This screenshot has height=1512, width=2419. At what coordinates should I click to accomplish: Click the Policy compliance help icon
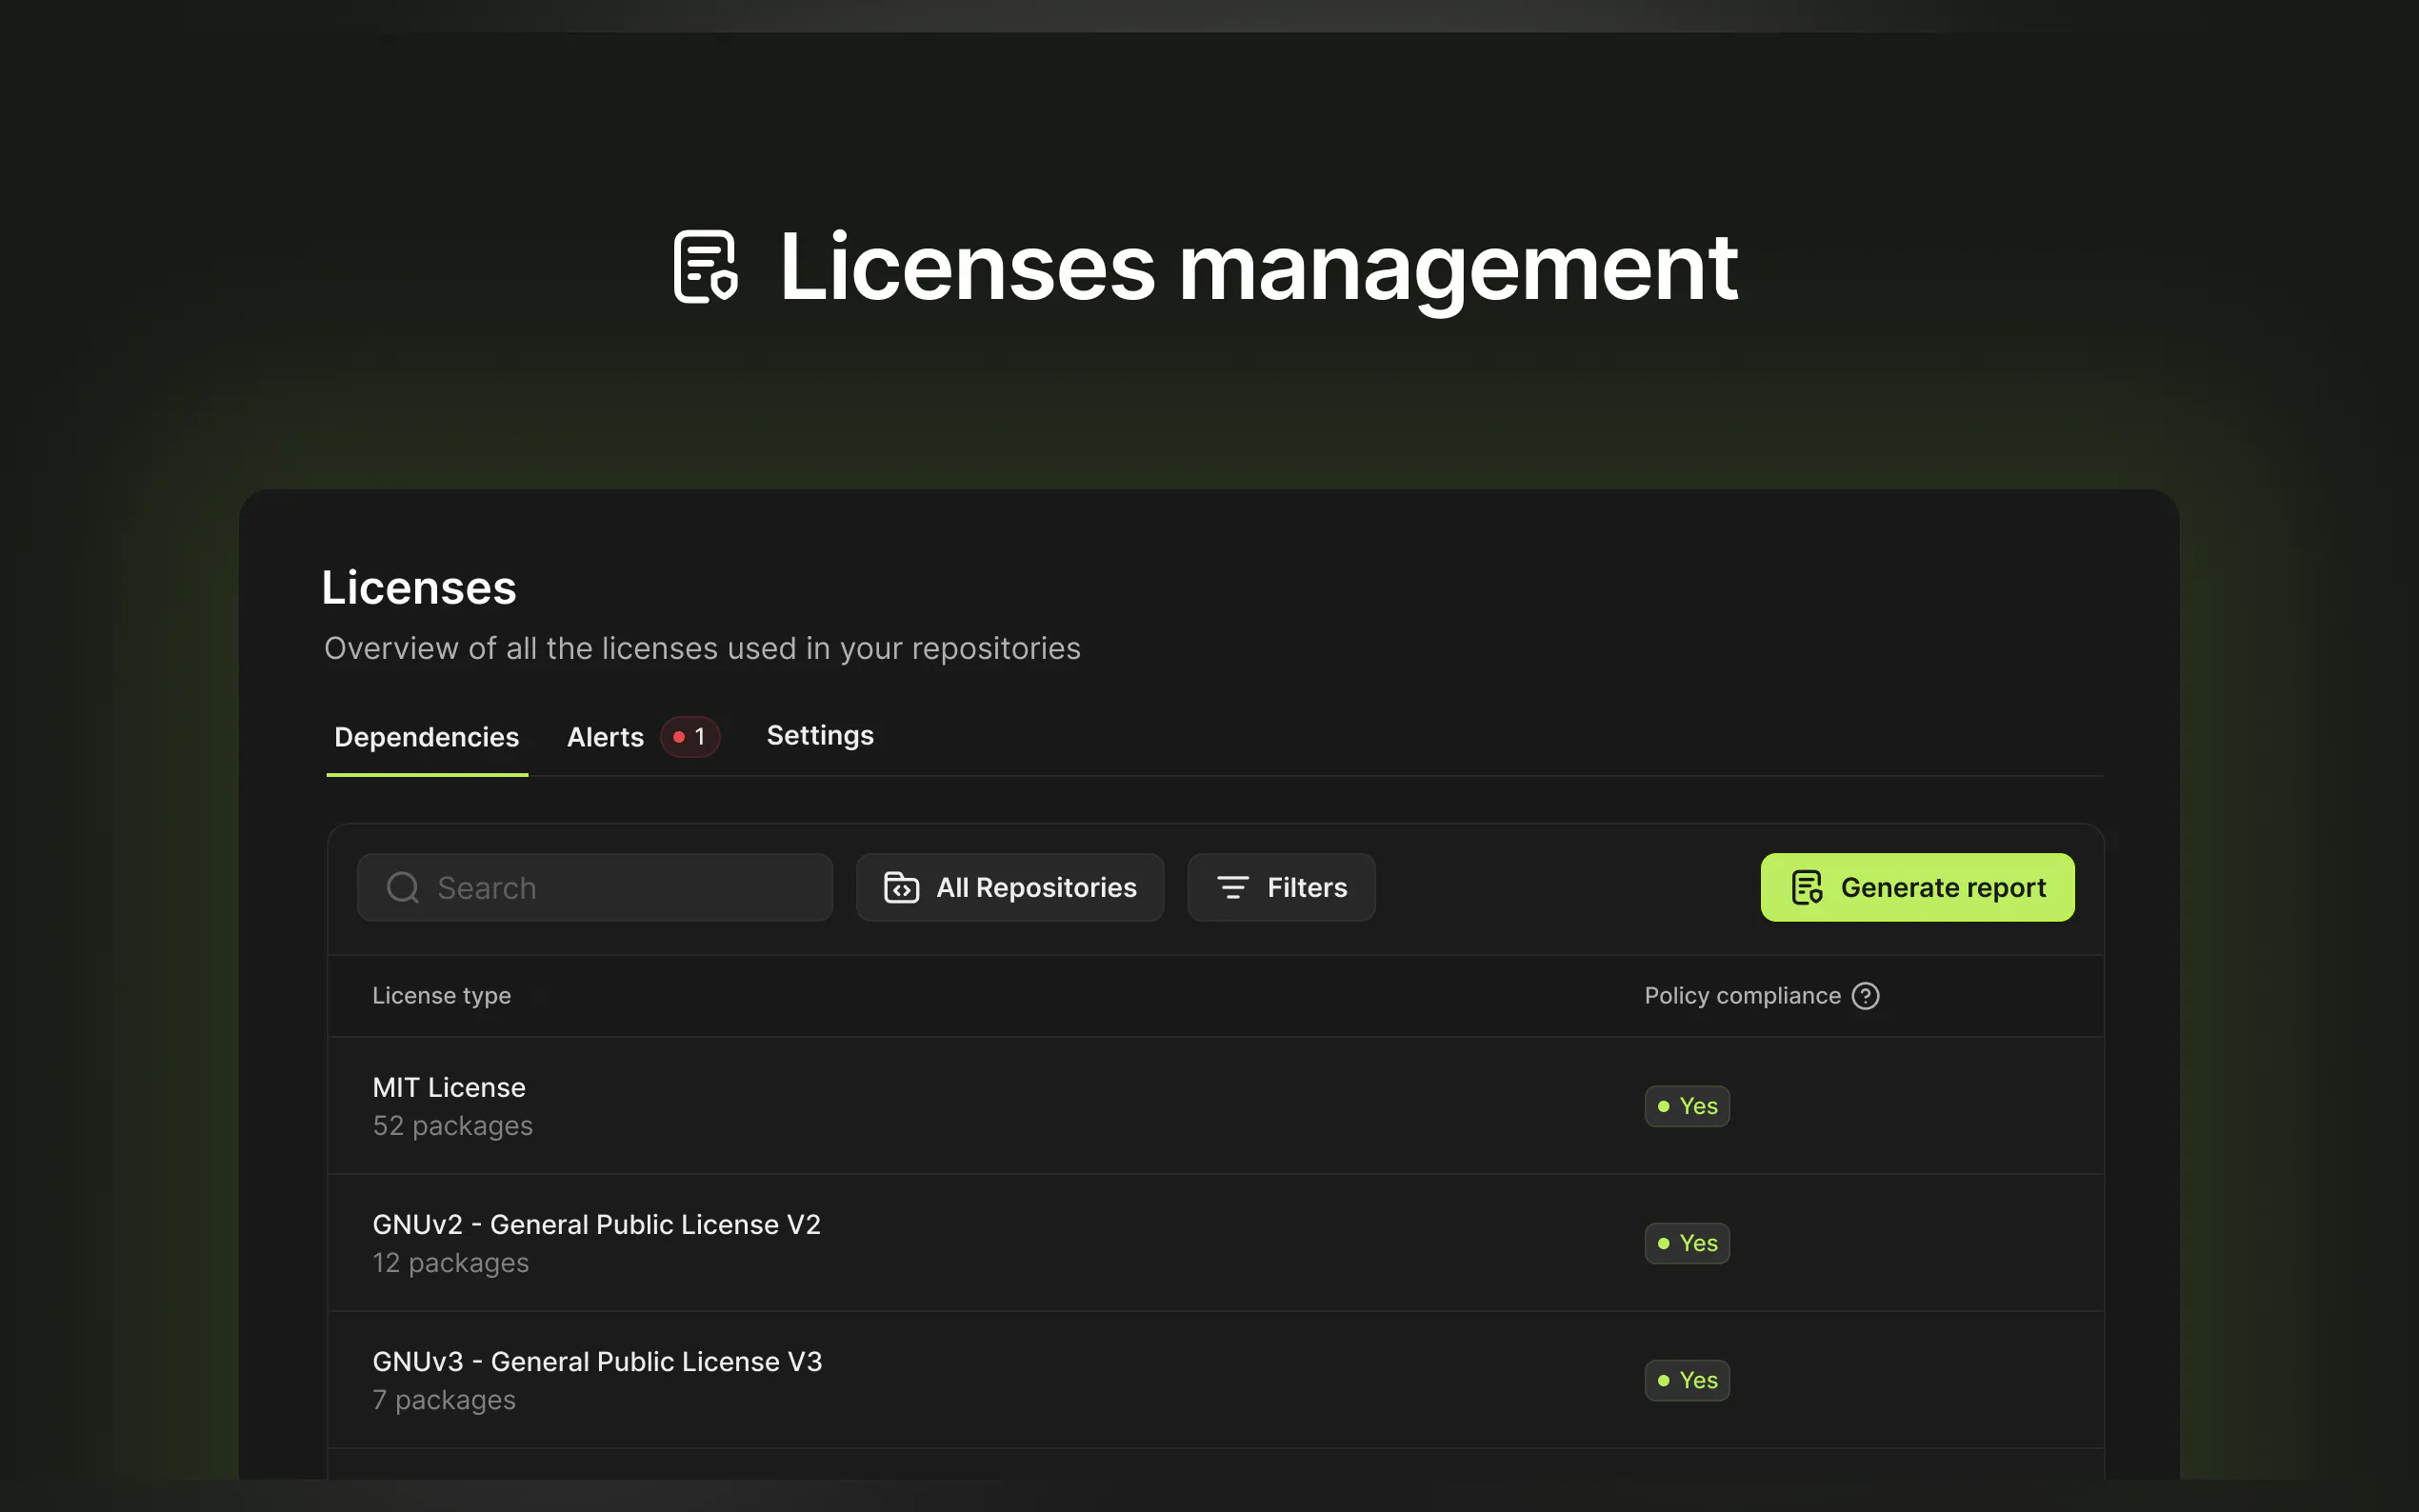(x=1865, y=996)
